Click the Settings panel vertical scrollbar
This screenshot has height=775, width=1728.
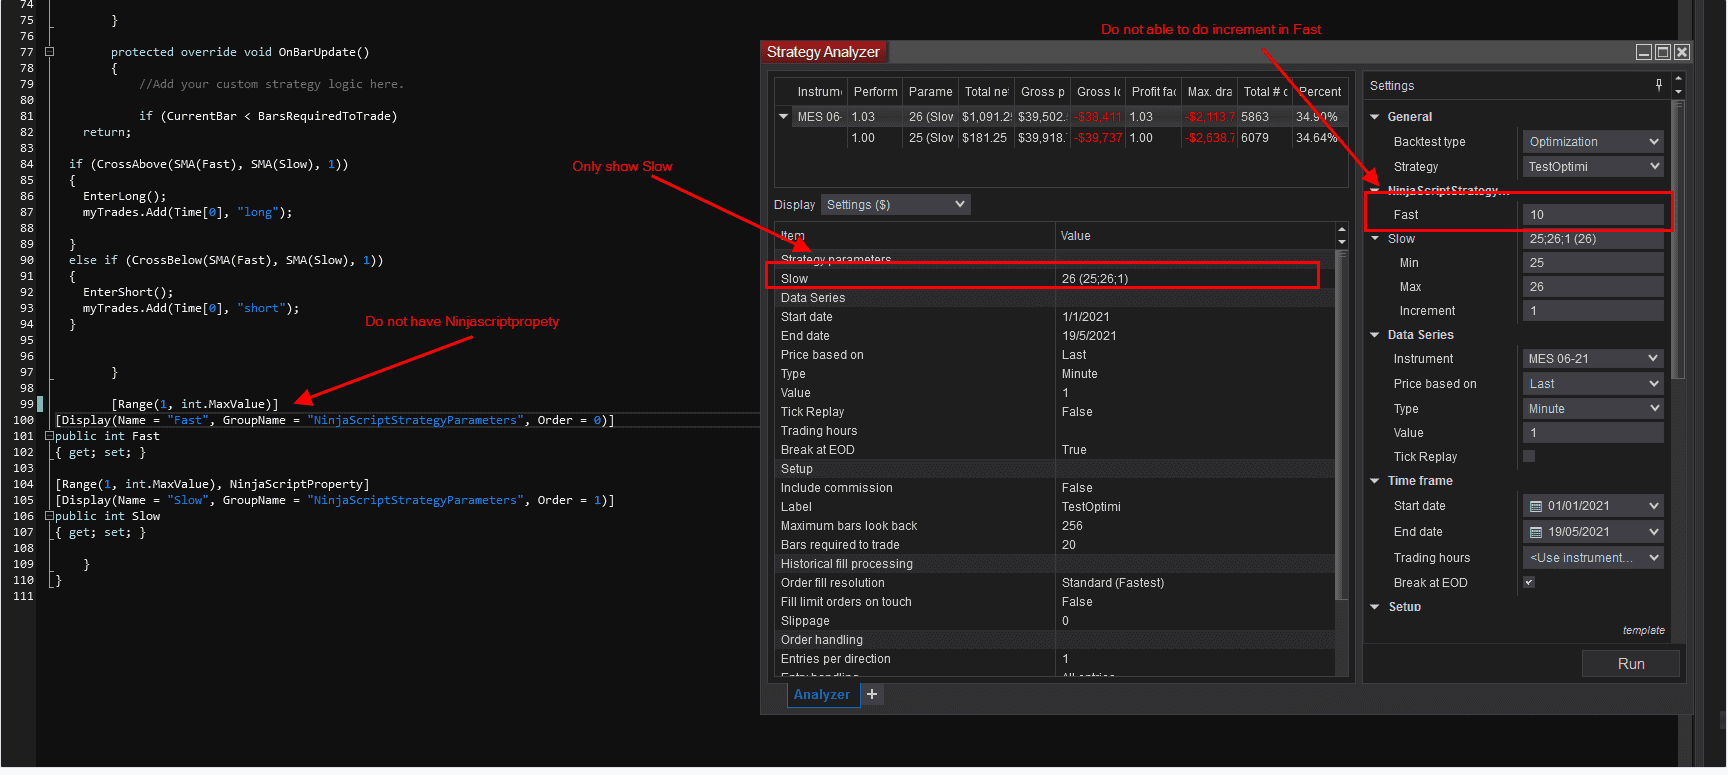1678,240
